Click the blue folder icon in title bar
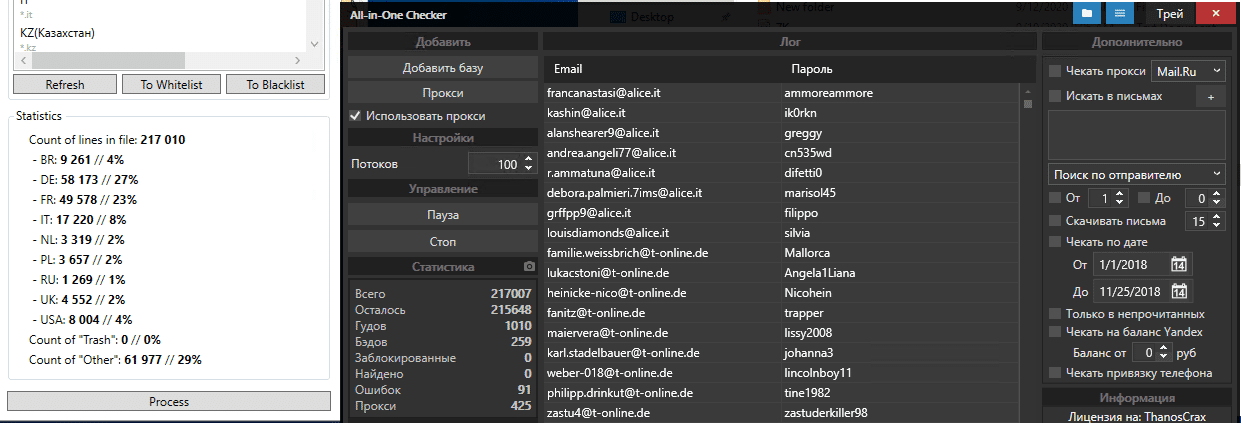Screen dimensions: 1241x423 1084,14
